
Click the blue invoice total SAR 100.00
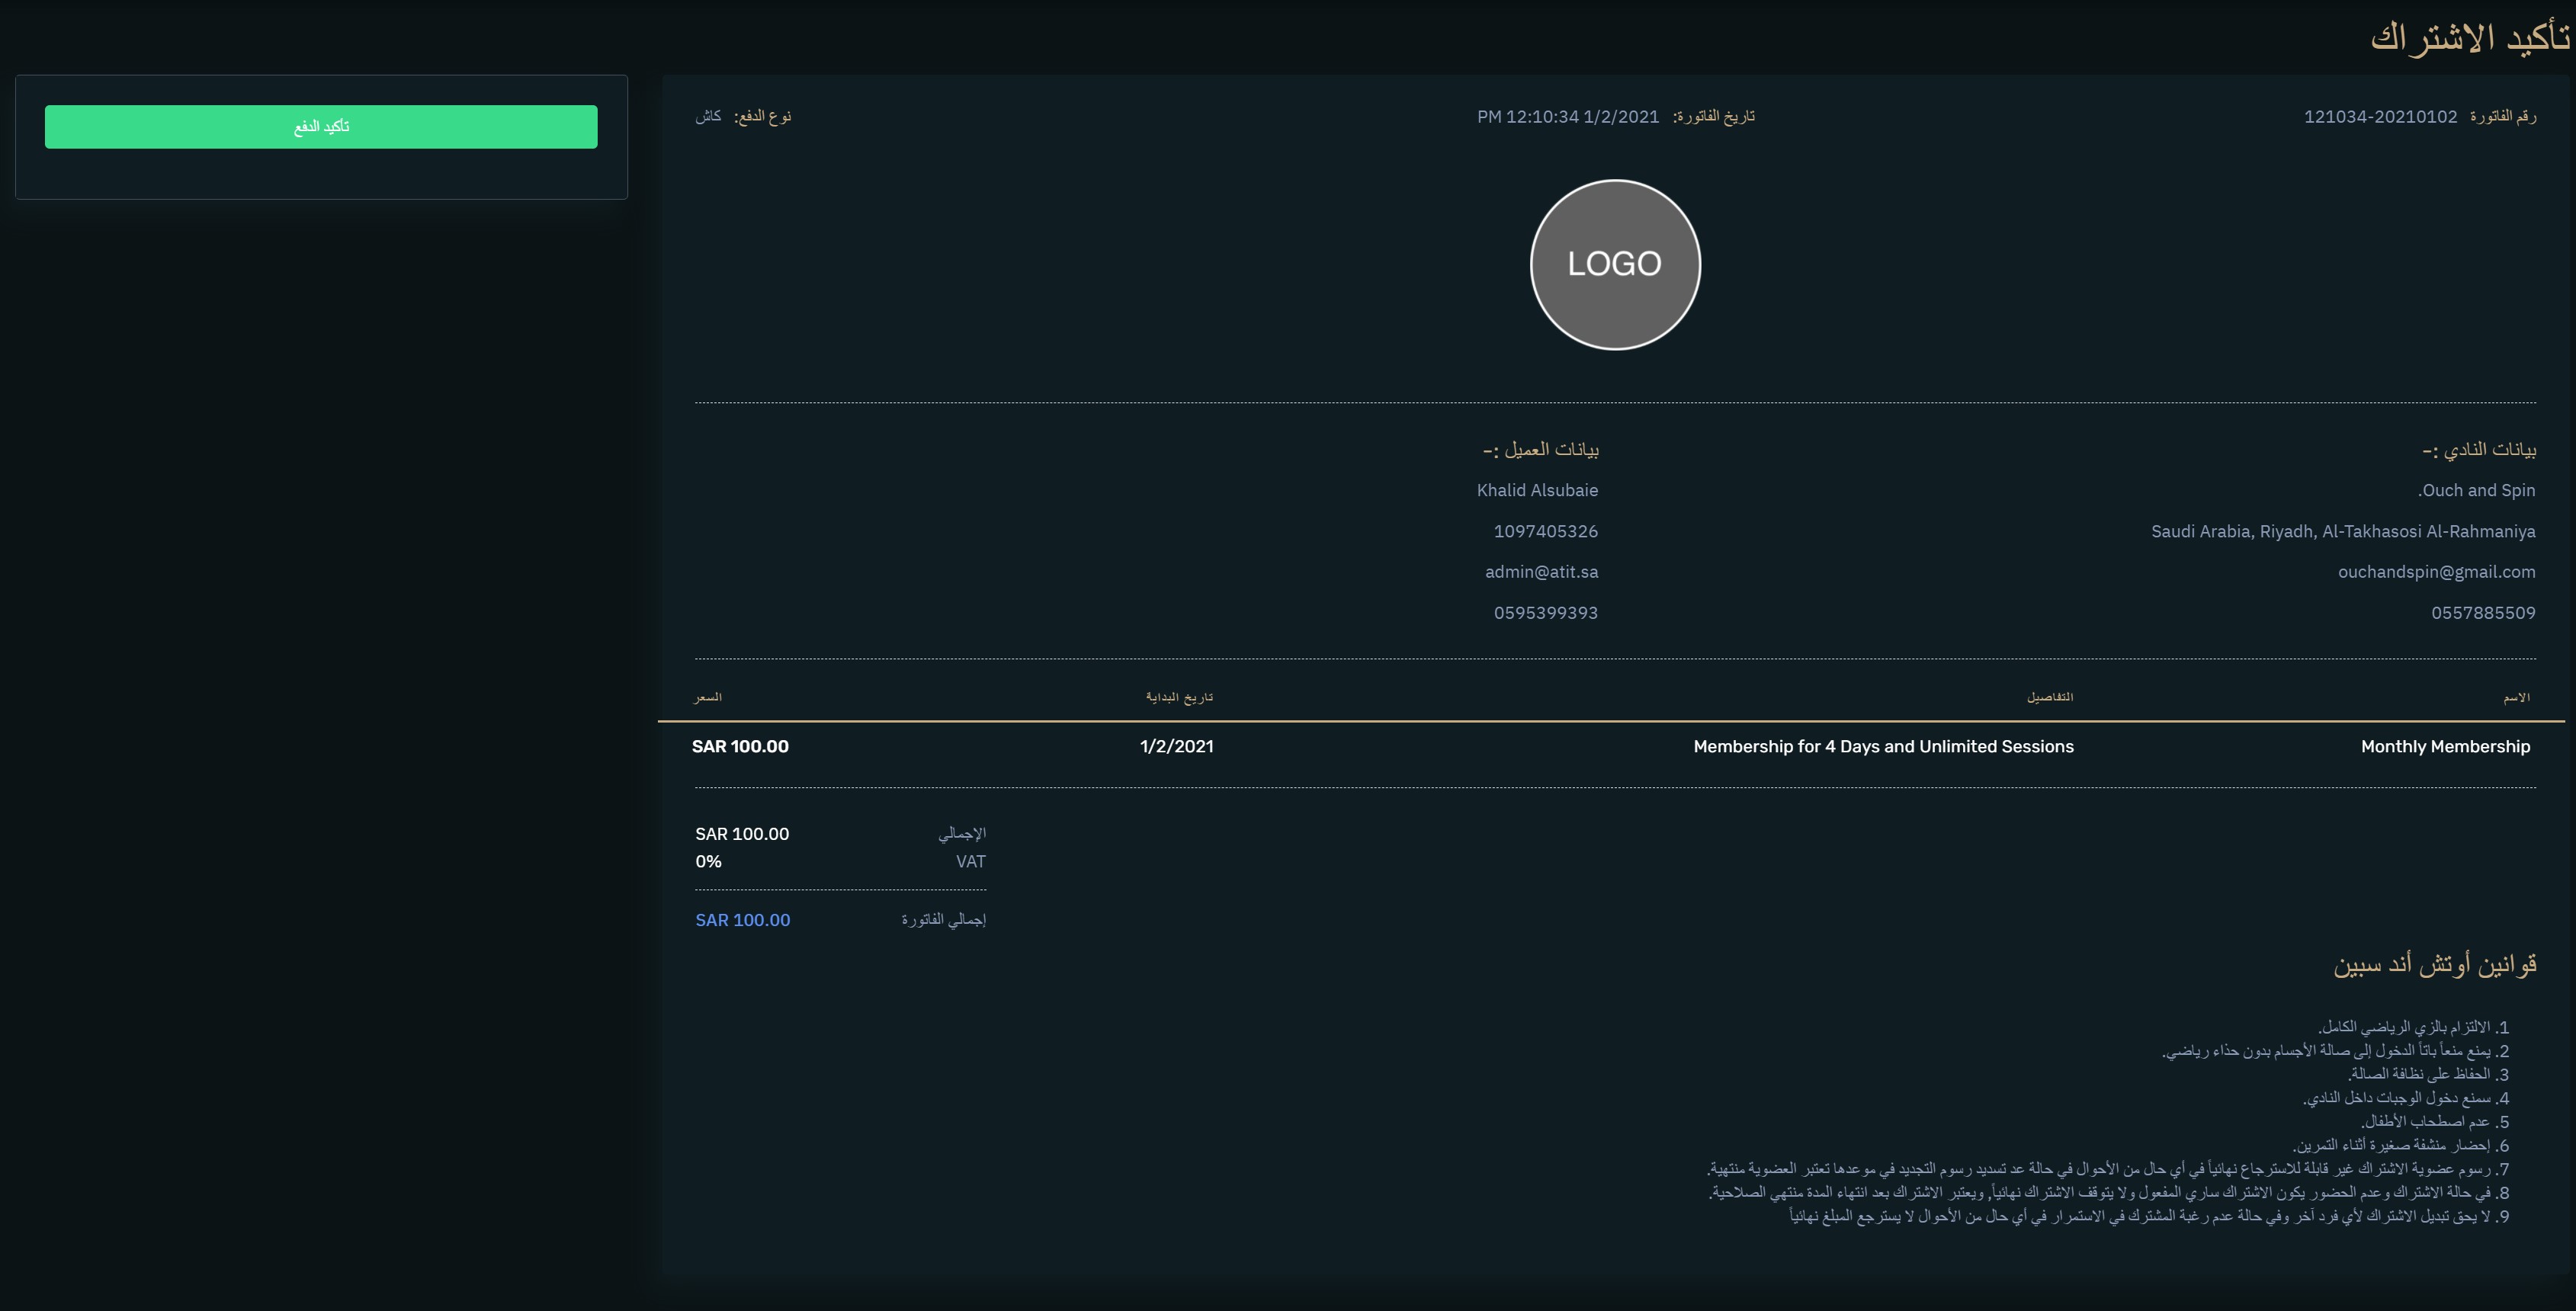(742, 920)
